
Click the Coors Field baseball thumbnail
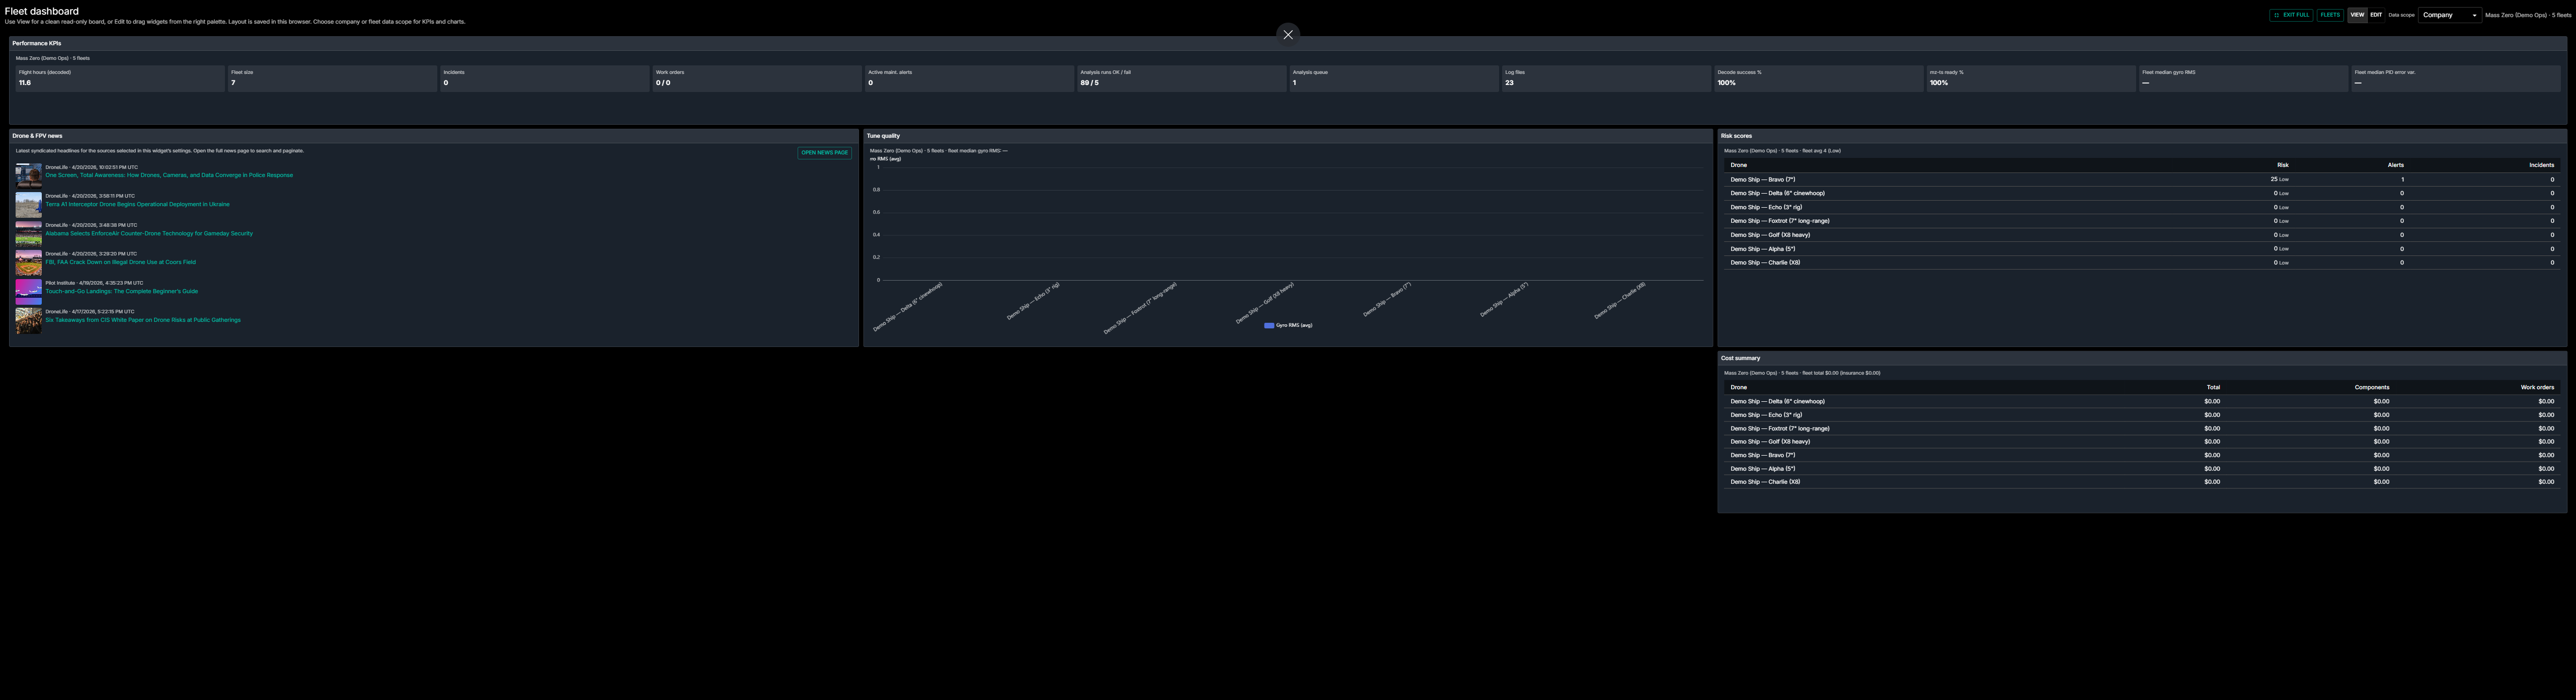point(28,262)
